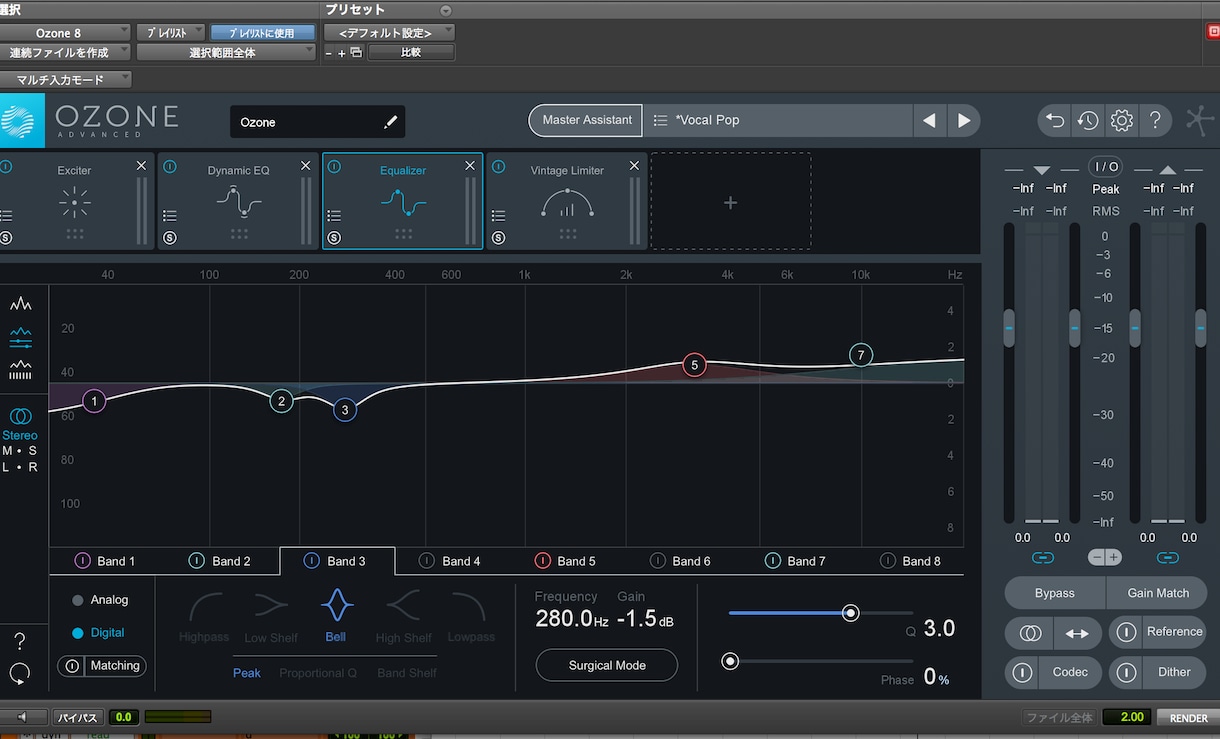The width and height of the screenshot is (1220, 739).
Task: Toggle the Band 4 power button
Action: pyautogui.click(x=427, y=561)
